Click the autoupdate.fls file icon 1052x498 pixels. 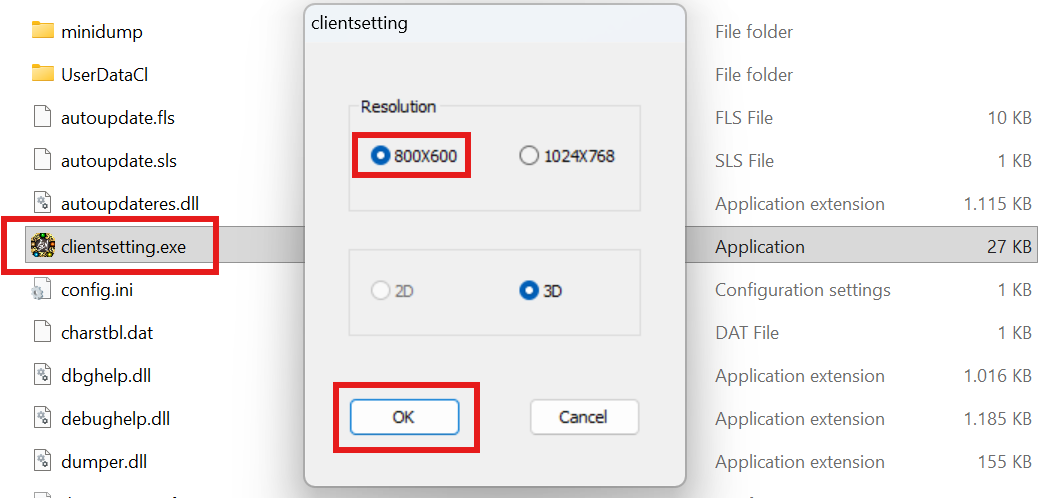click(x=42, y=117)
